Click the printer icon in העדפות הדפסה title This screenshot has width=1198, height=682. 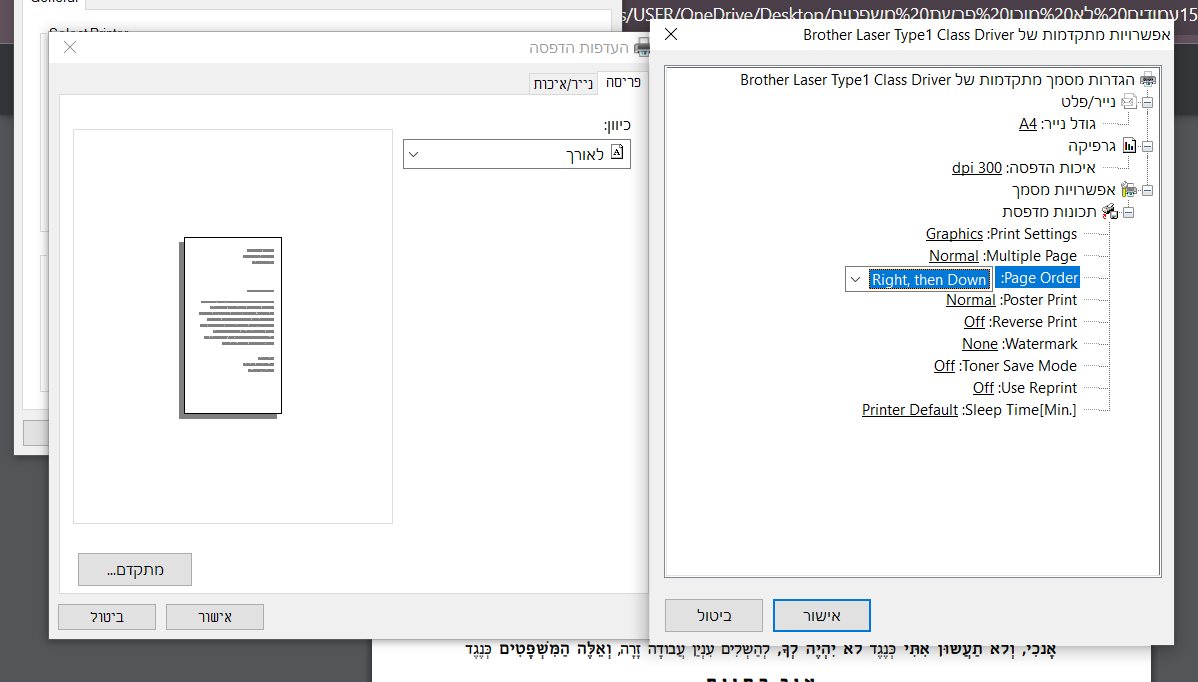pos(643,47)
